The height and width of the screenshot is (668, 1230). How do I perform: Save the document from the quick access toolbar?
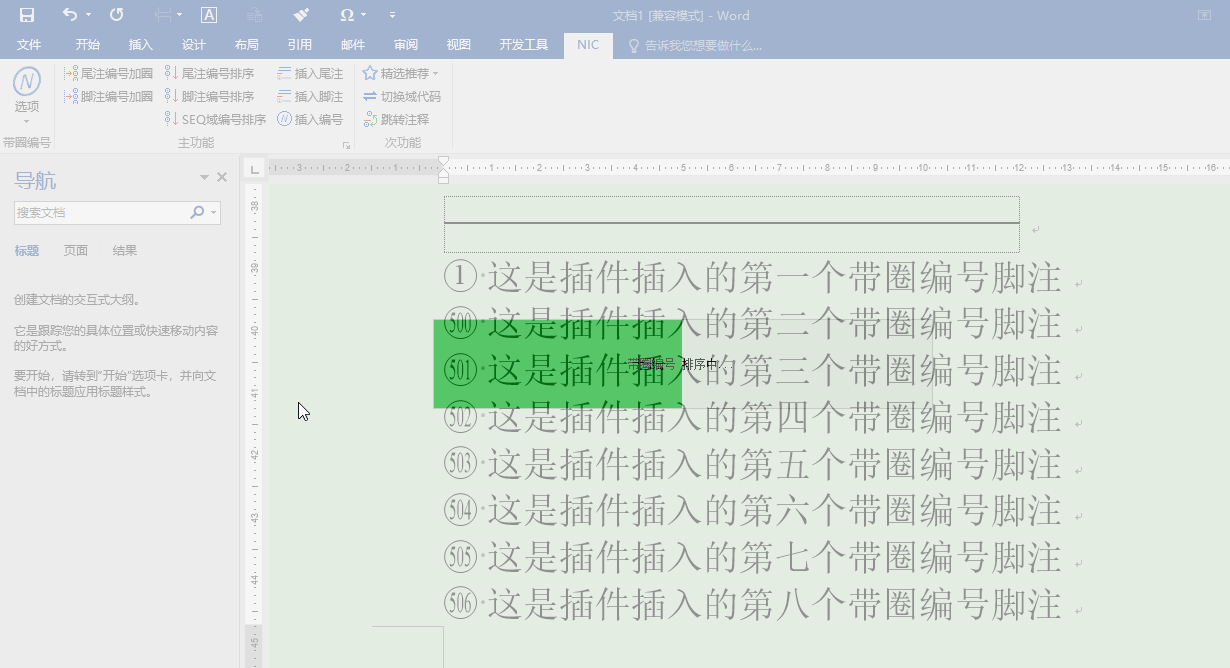coord(27,15)
